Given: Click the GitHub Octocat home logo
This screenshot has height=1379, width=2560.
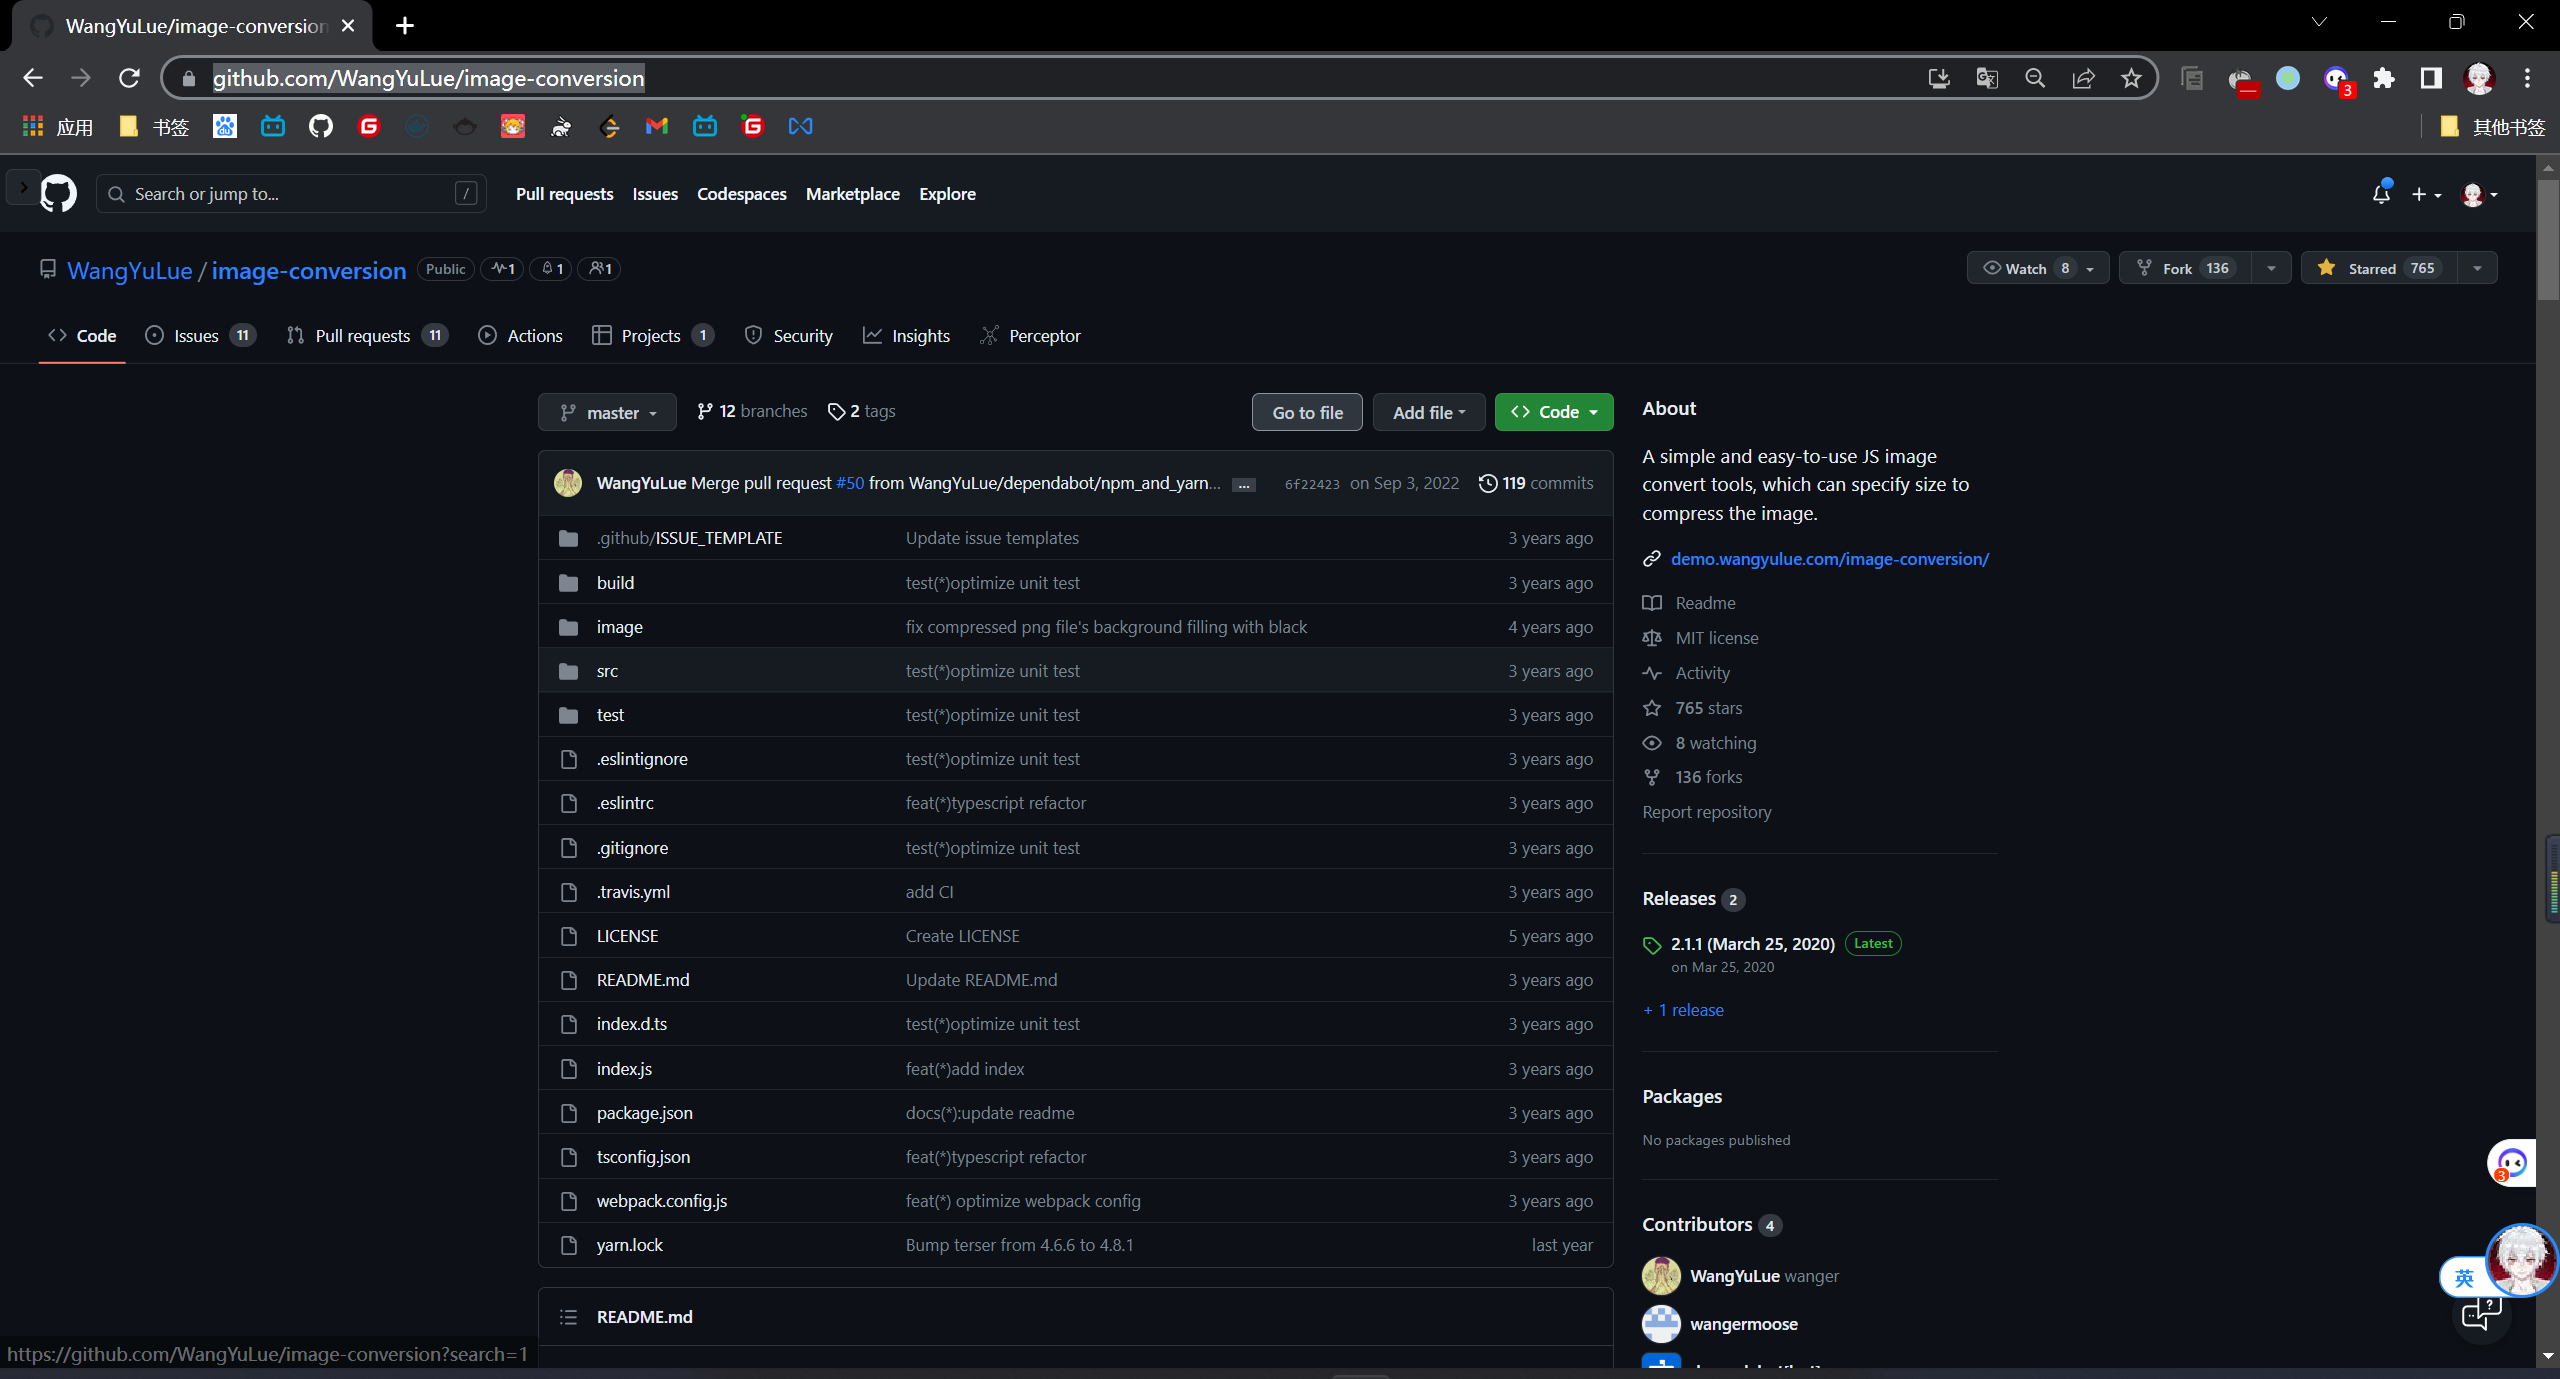Looking at the screenshot, I should [58, 194].
